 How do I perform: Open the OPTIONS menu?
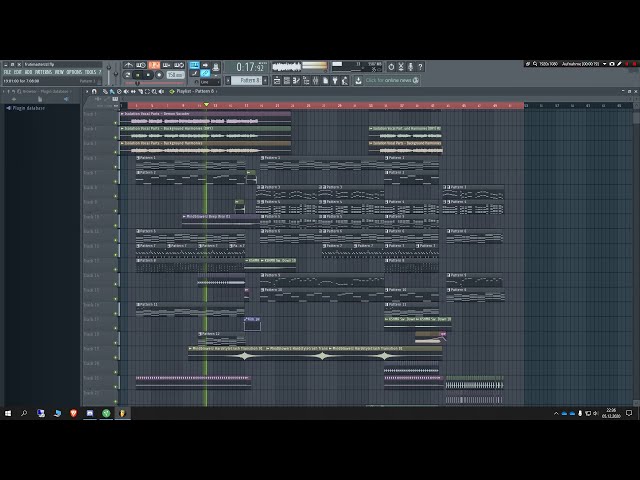point(74,72)
